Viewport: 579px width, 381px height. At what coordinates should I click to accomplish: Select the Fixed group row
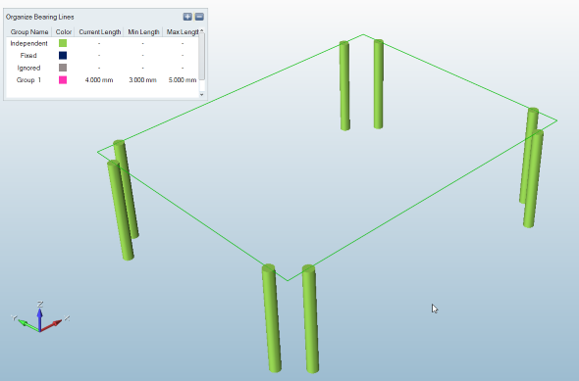tap(102, 55)
